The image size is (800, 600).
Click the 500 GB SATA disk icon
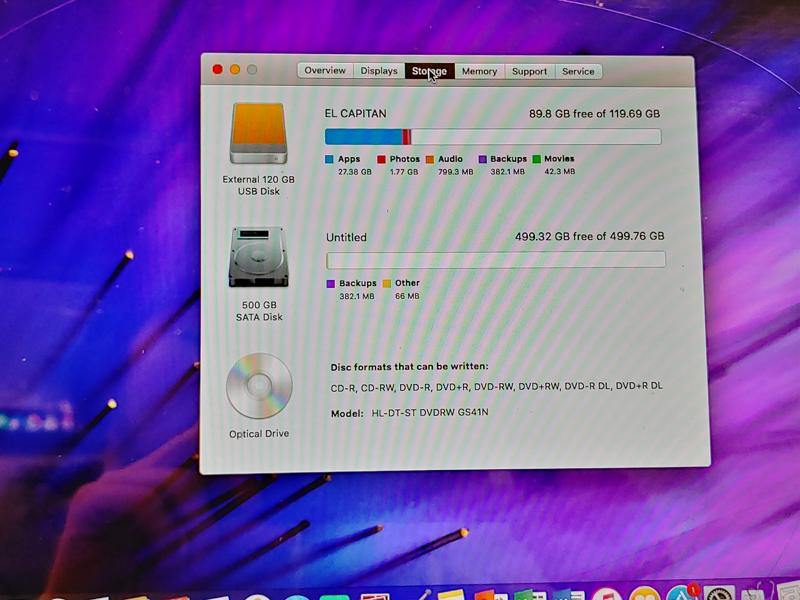(x=259, y=257)
